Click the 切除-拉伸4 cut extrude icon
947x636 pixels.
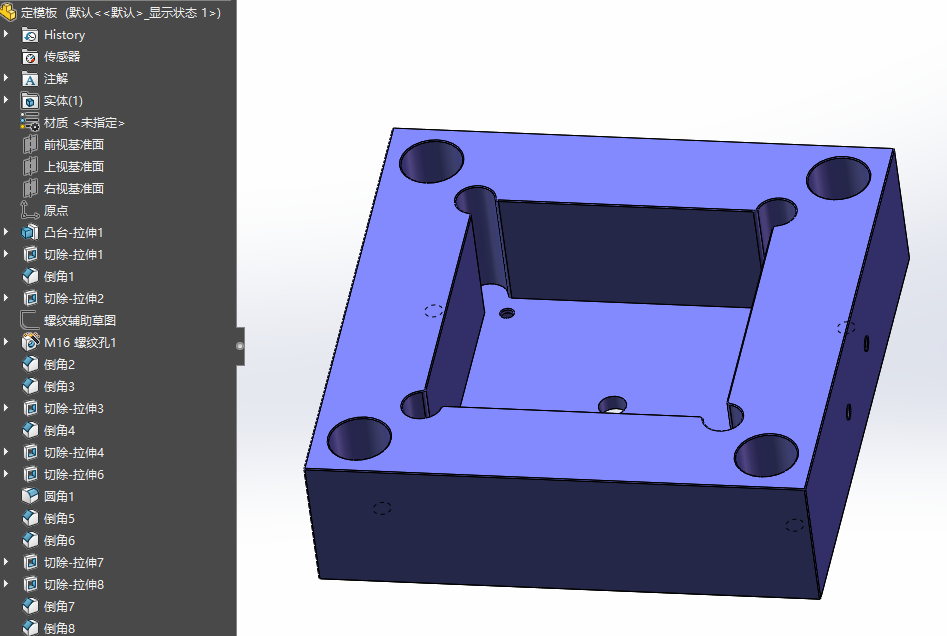tap(30, 452)
